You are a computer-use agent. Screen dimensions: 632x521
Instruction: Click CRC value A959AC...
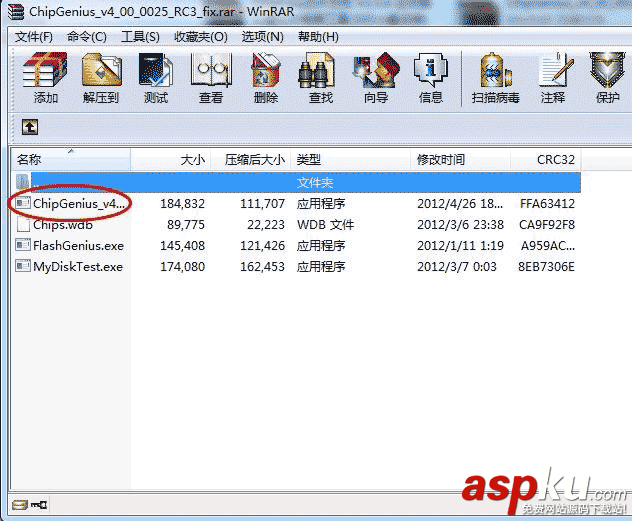tap(548, 245)
